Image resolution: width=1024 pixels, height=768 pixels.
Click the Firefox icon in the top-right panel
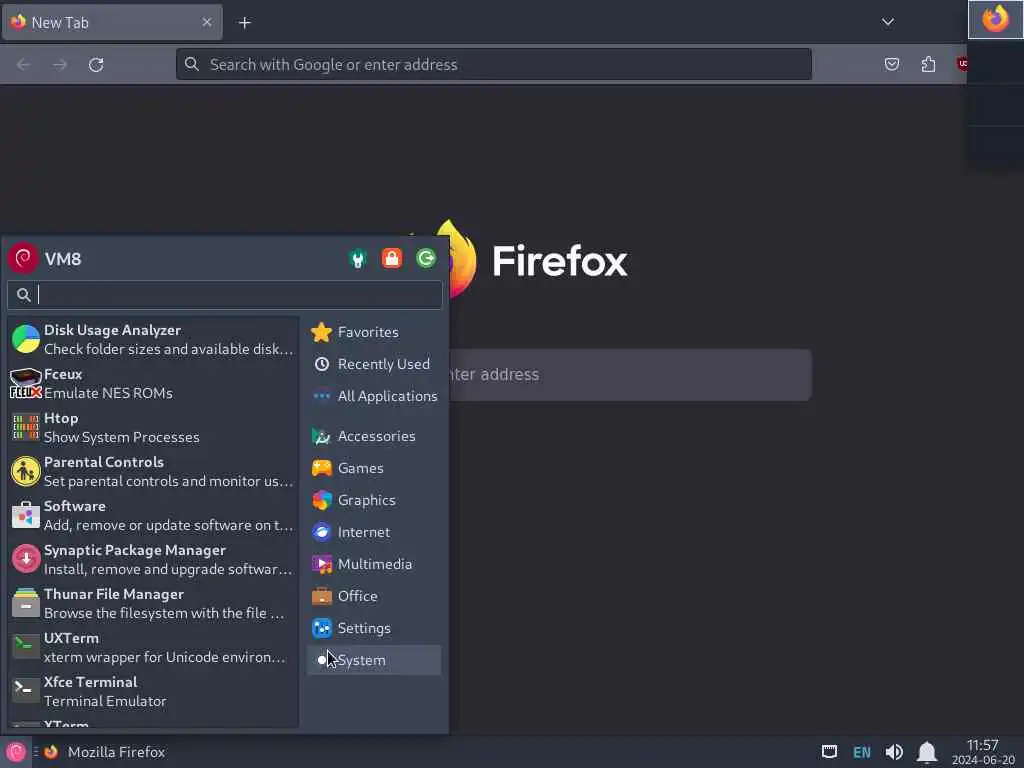pyautogui.click(x=995, y=20)
